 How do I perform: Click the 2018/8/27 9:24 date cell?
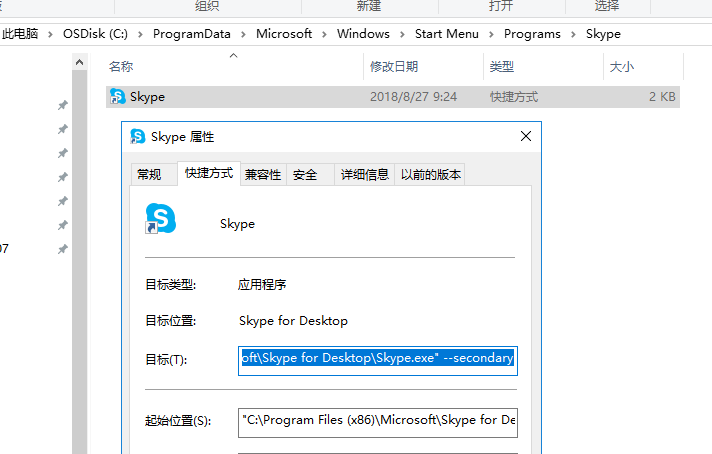[x=413, y=97]
